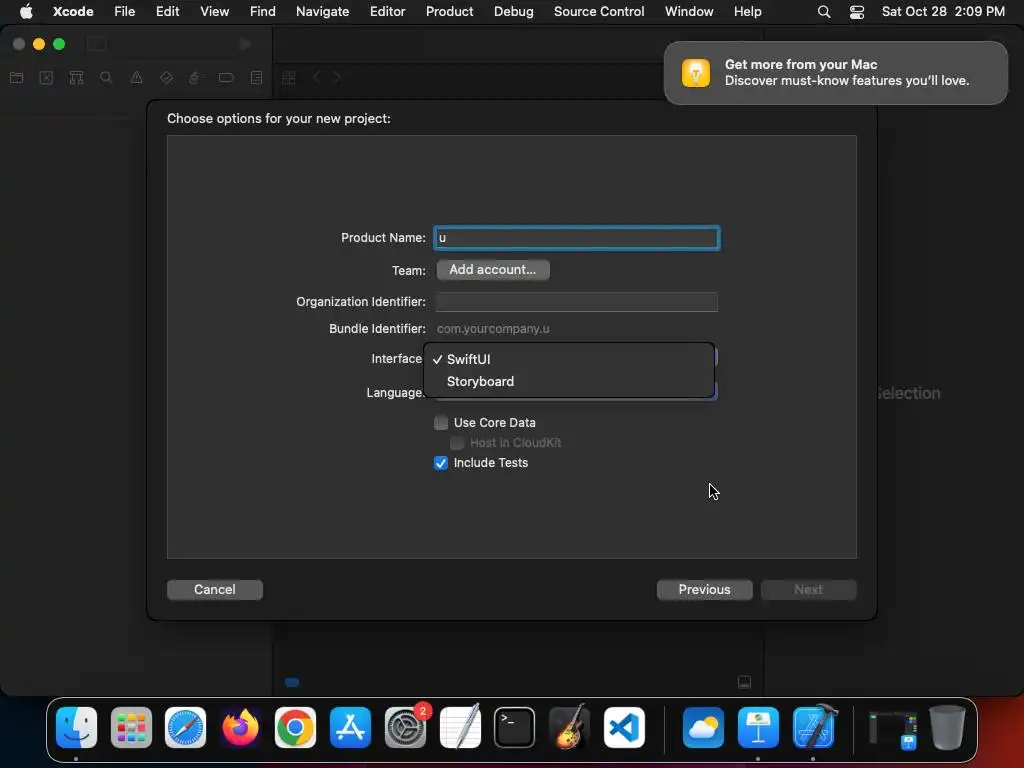
Task: Choose SwiftUI in the Interface popup
Action: point(569,359)
